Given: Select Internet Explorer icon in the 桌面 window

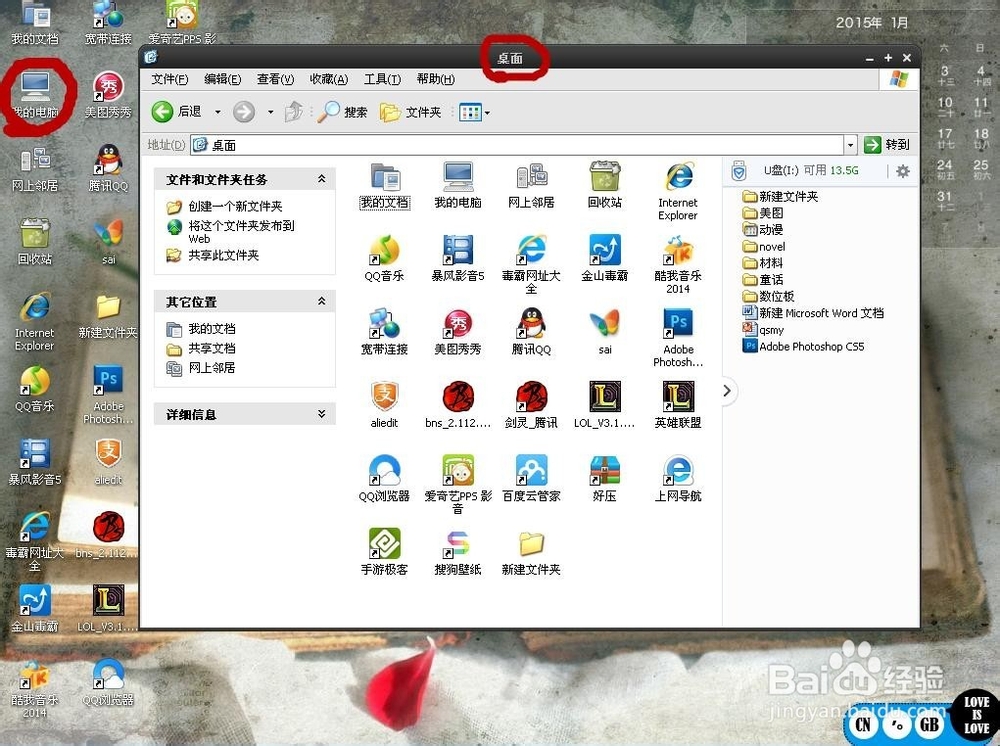Looking at the screenshot, I should click(x=678, y=191).
